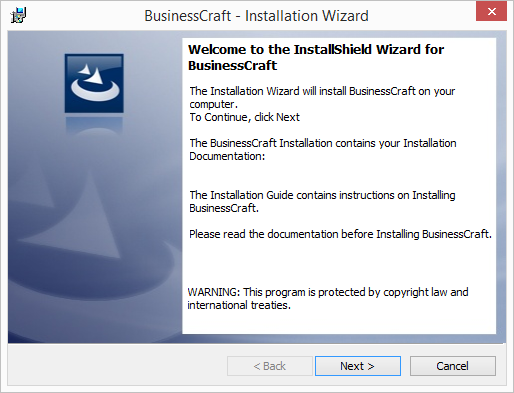
Task: Click the 'Installation Documentation:' paragraph
Action: tap(323, 149)
